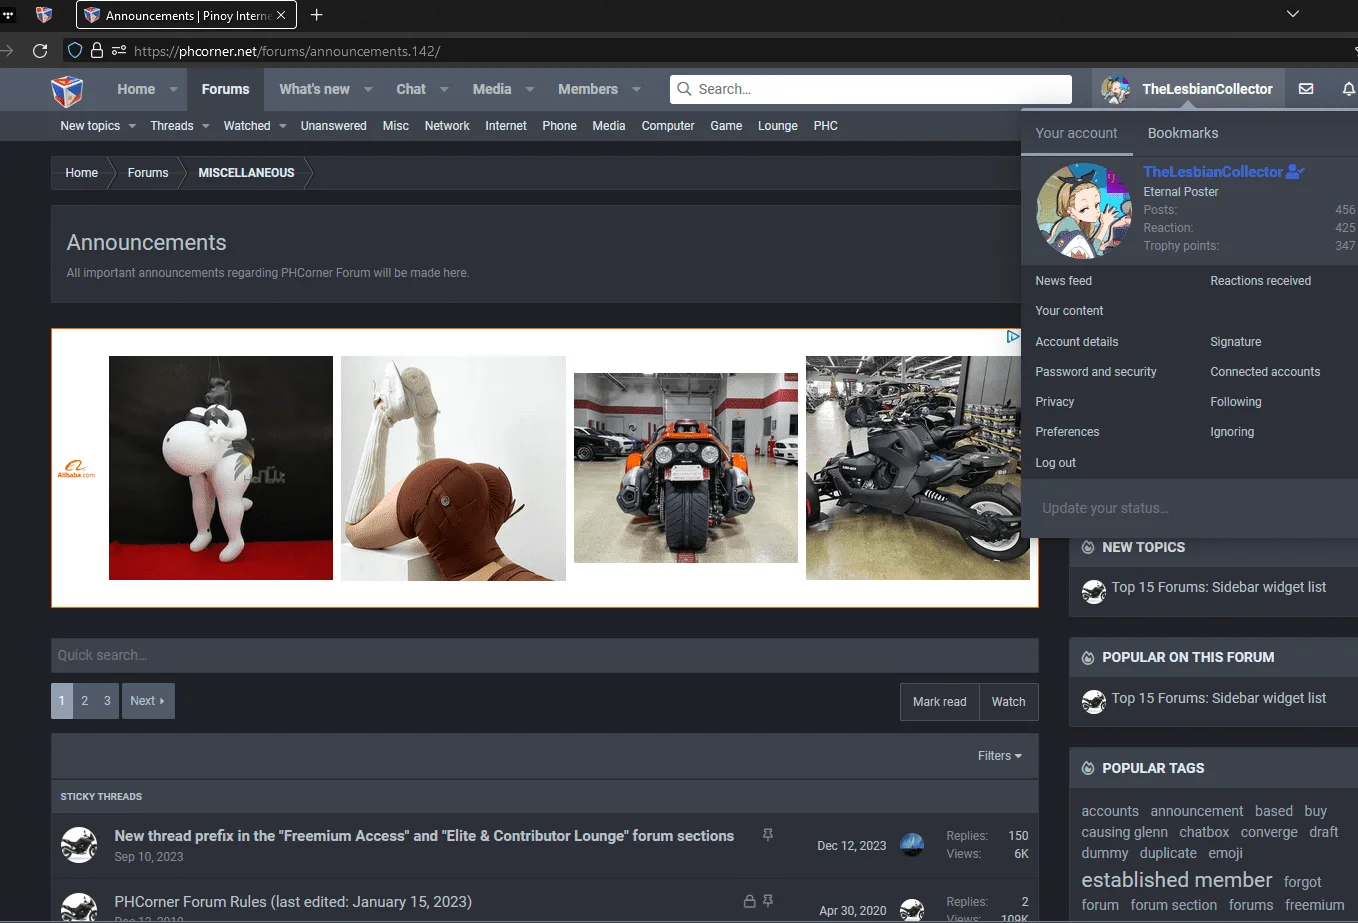Open the Lounge subnav link
The image size is (1358, 923).
(x=778, y=126)
